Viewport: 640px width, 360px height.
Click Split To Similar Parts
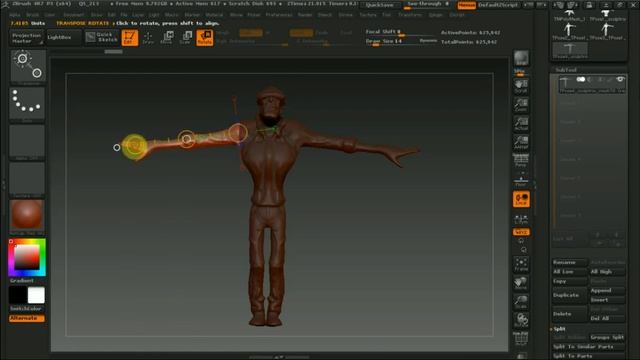point(589,347)
